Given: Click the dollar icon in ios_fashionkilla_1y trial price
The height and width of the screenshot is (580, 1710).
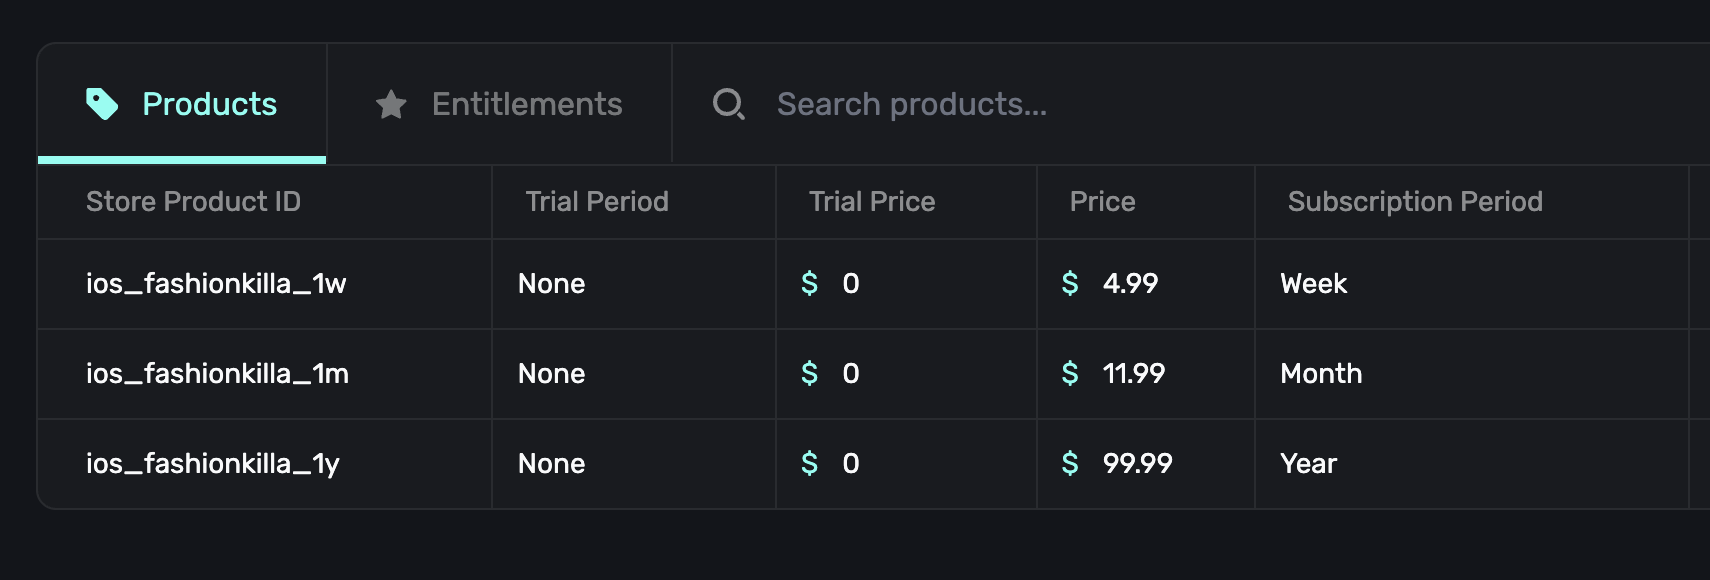Looking at the screenshot, I should (810, 463).
